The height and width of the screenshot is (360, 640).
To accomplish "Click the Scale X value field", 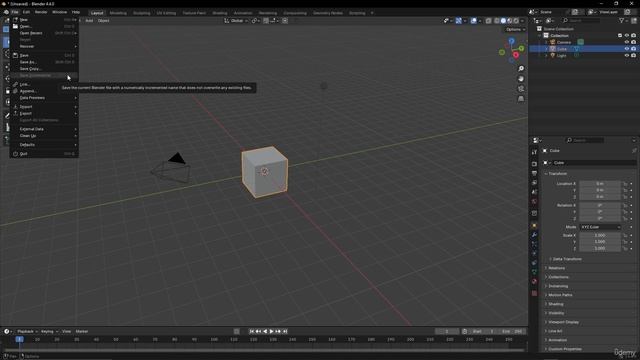I will [x=600, y=236].
